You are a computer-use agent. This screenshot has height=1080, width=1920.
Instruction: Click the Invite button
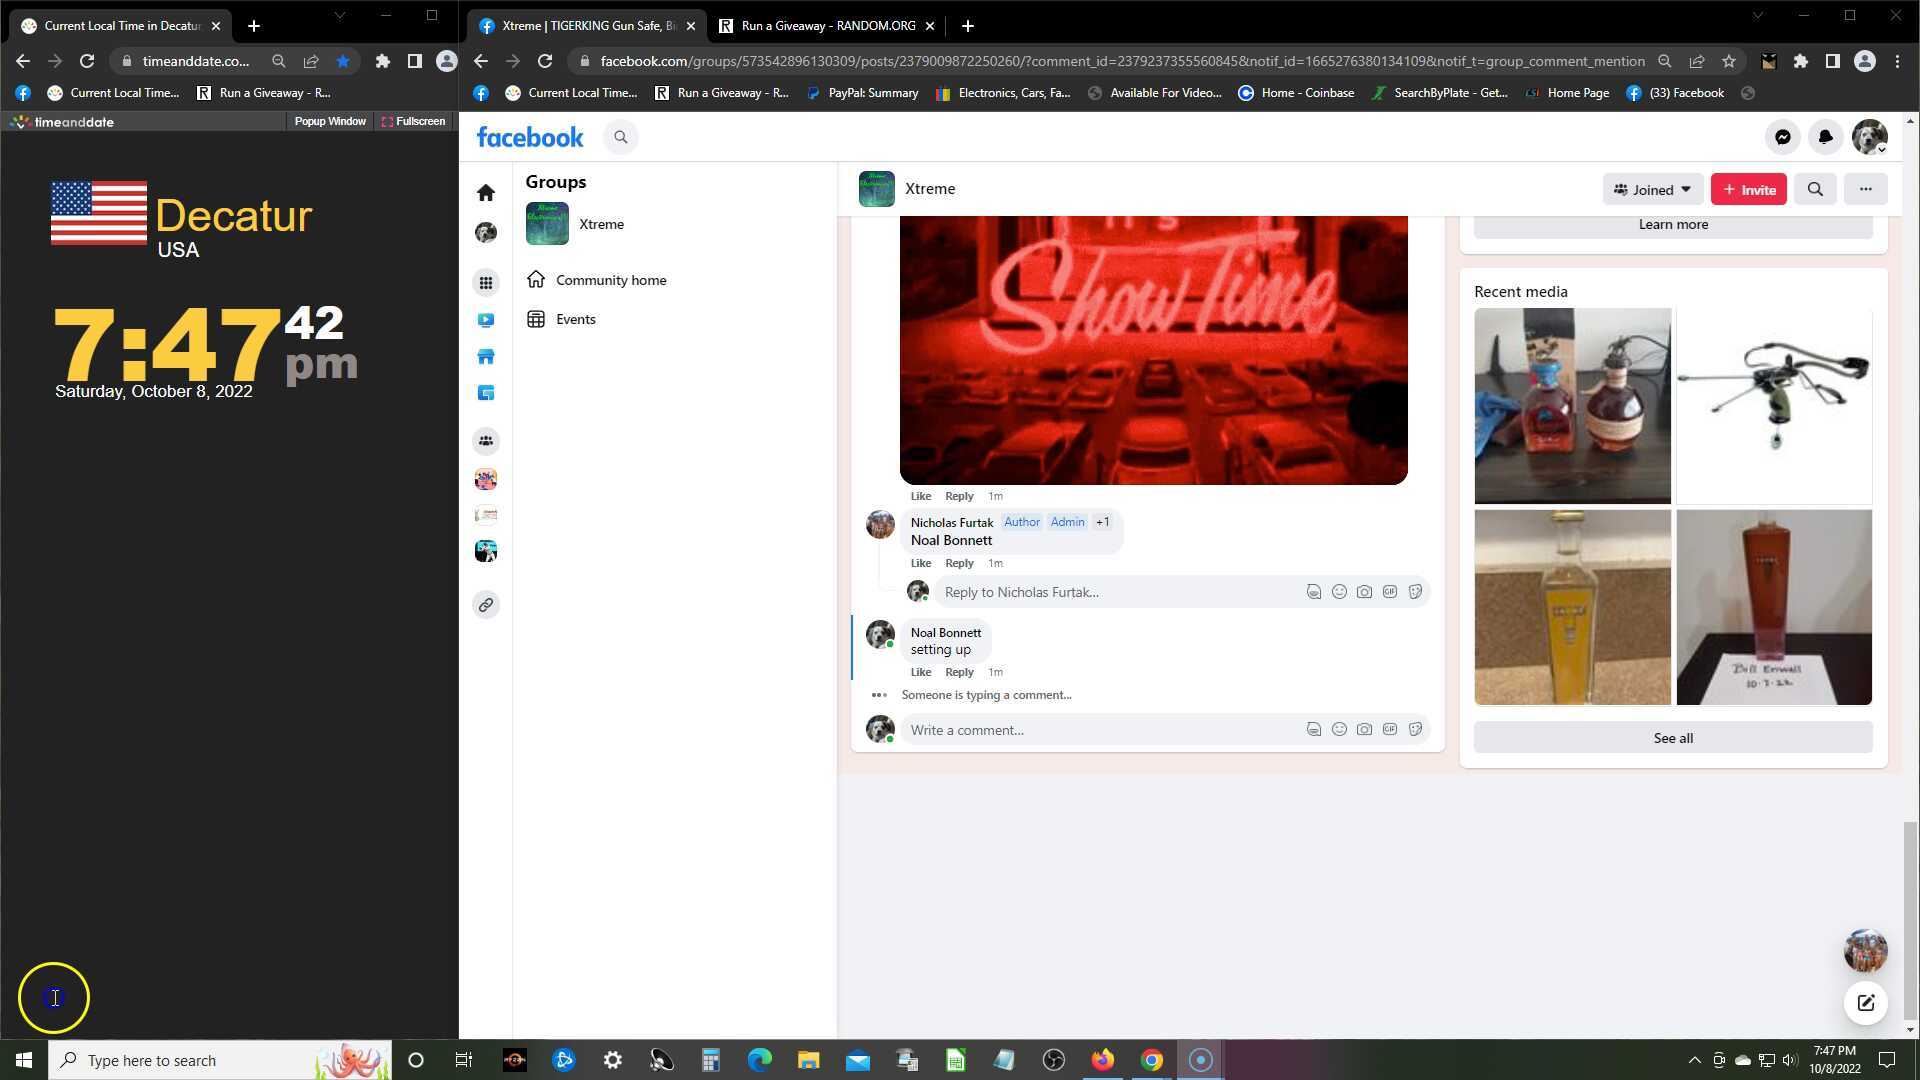tap(1748, 189)
